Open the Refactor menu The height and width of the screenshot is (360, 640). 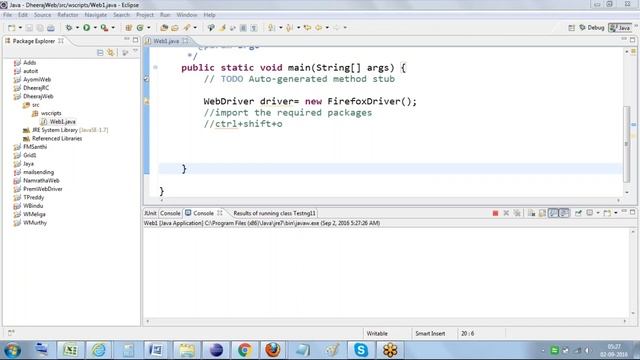tap(68, 15)
